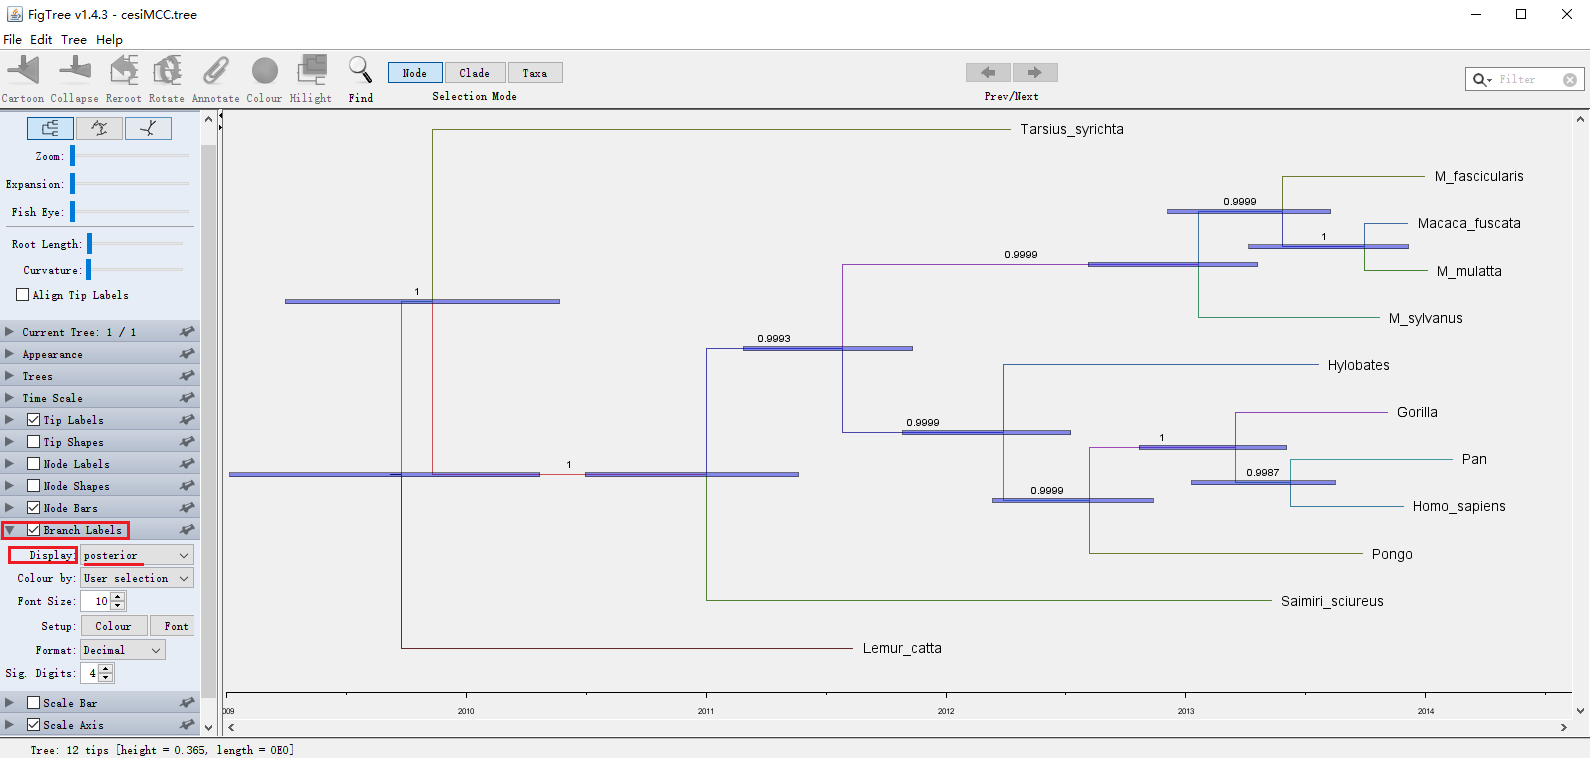Uncheck the Node Bars checkbox
Viewport: 1590px width, 758px height.
34,508
